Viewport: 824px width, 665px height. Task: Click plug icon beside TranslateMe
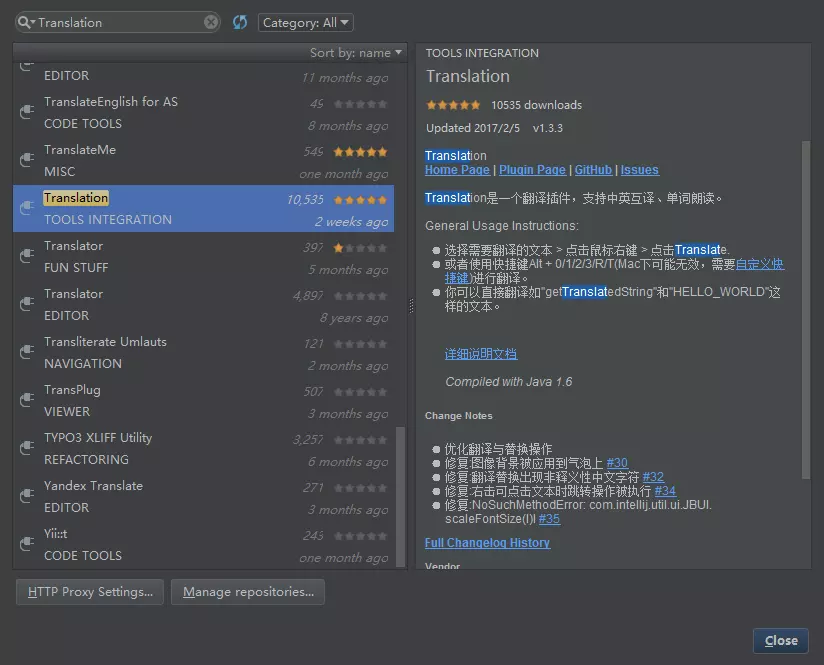pos(27,159)
